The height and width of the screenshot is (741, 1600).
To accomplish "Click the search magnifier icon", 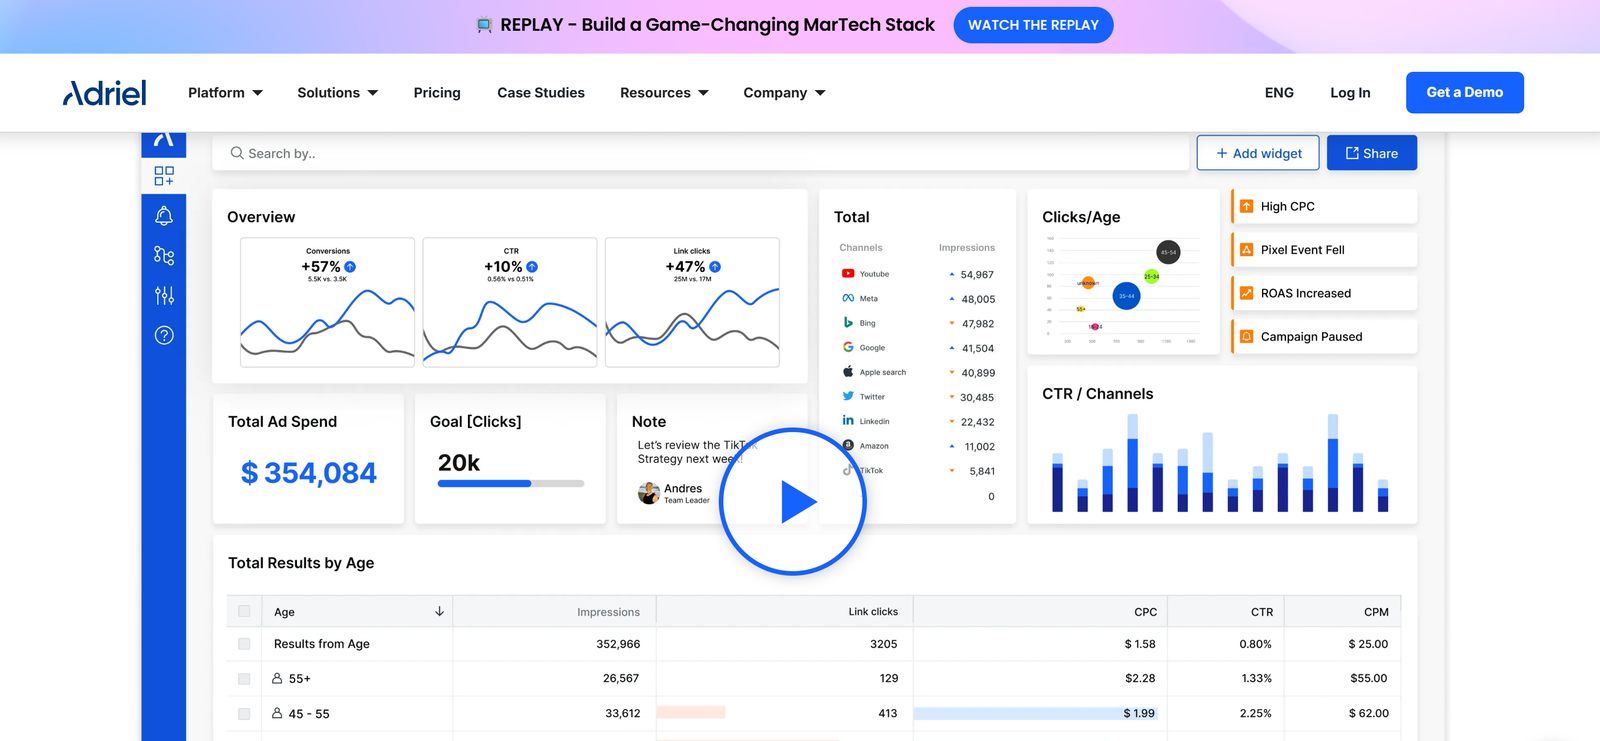I will [237, 153].
